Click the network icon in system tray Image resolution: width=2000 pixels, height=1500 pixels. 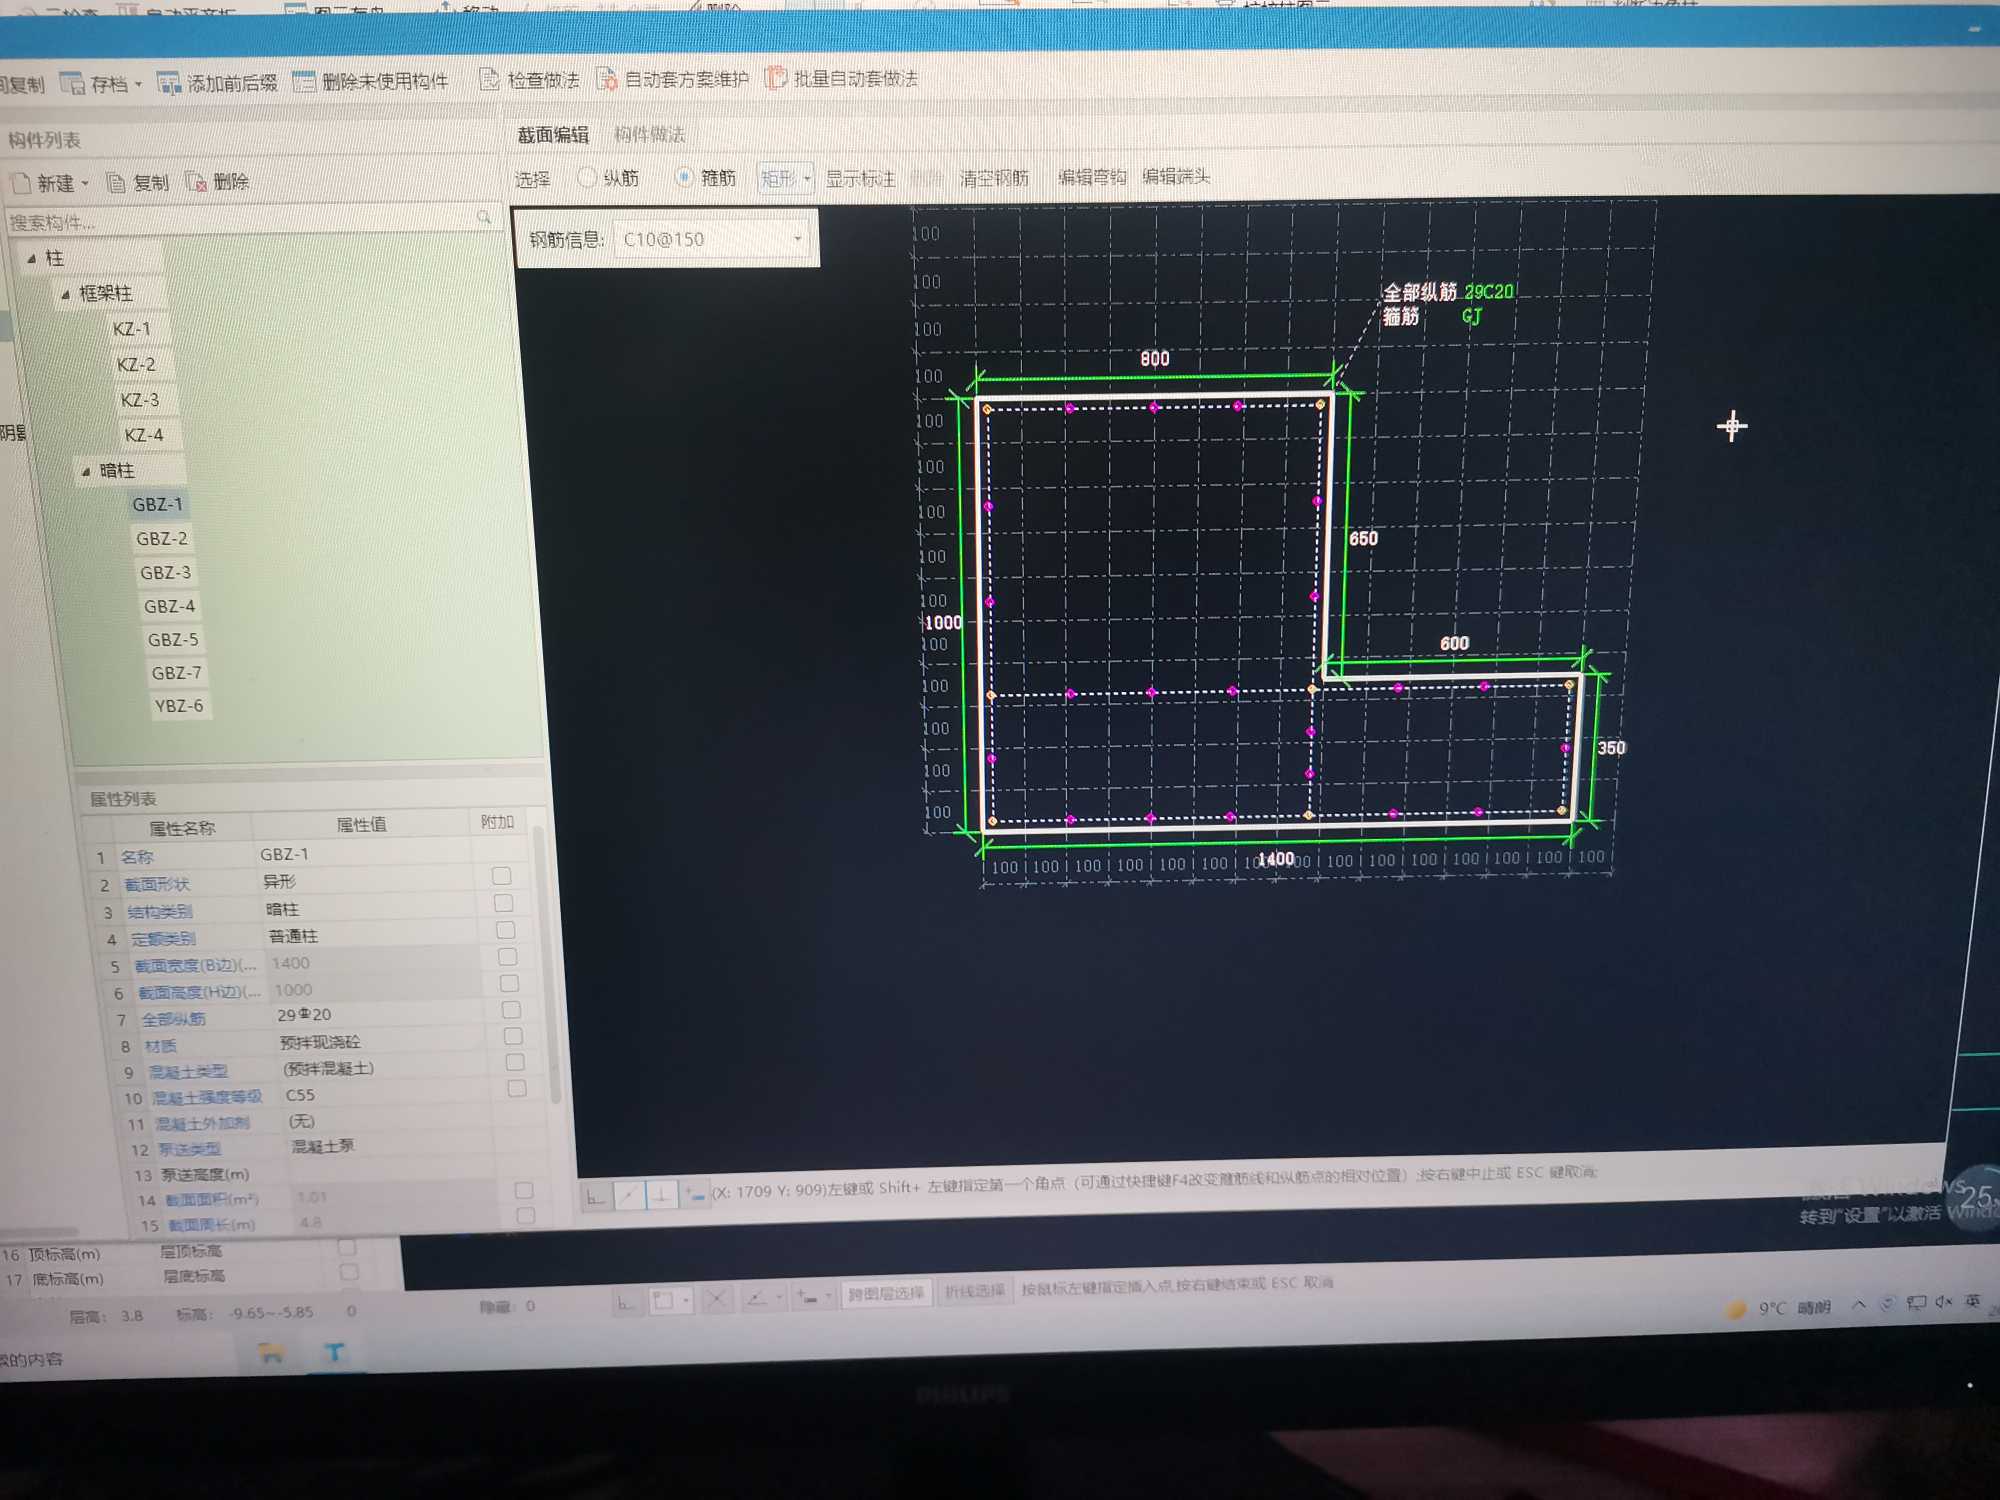tap(1916, 1302)
